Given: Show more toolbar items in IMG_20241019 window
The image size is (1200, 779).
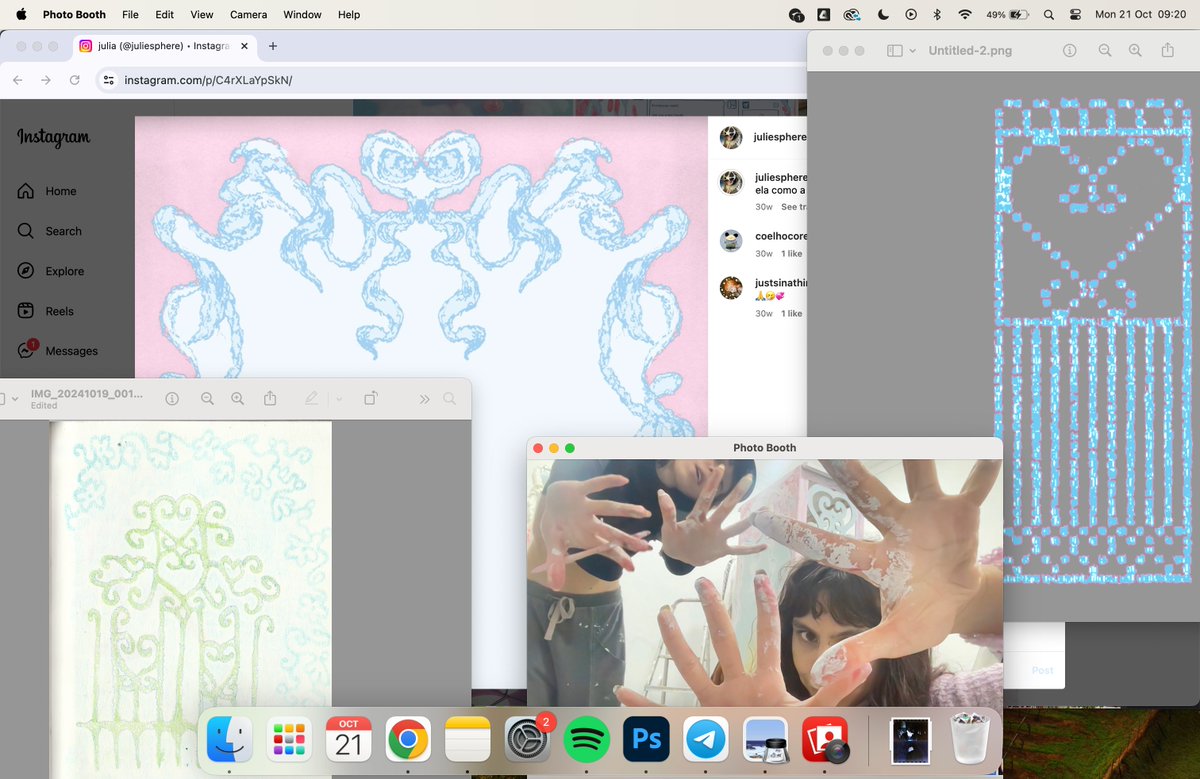Looking at the screenshot, I should pyautogui.click(x=424, y=398).
